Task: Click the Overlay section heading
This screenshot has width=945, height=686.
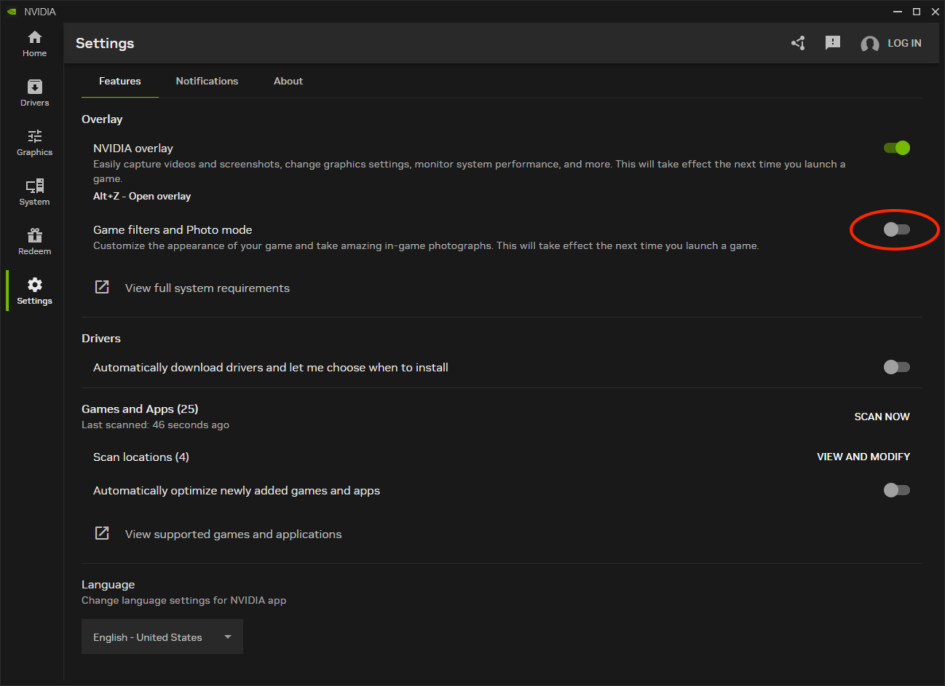Action: pos(102,119)
